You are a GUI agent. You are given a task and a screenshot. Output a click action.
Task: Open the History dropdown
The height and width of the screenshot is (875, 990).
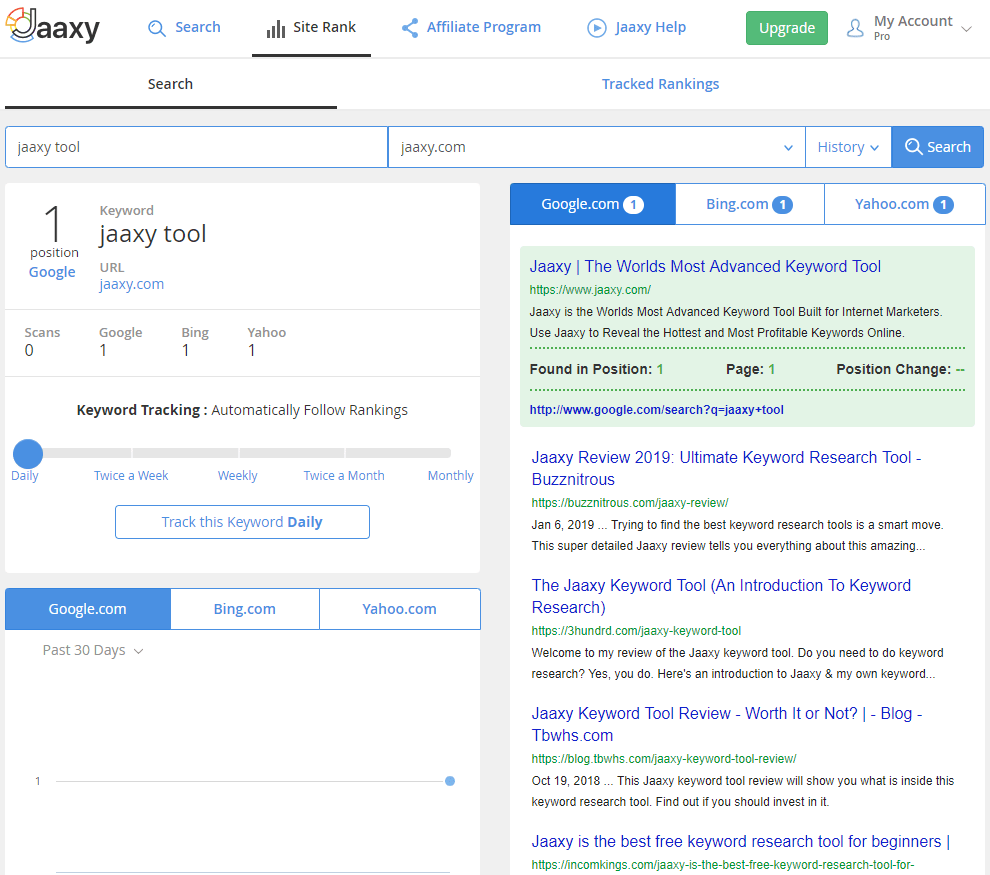[x=848, y=147]
